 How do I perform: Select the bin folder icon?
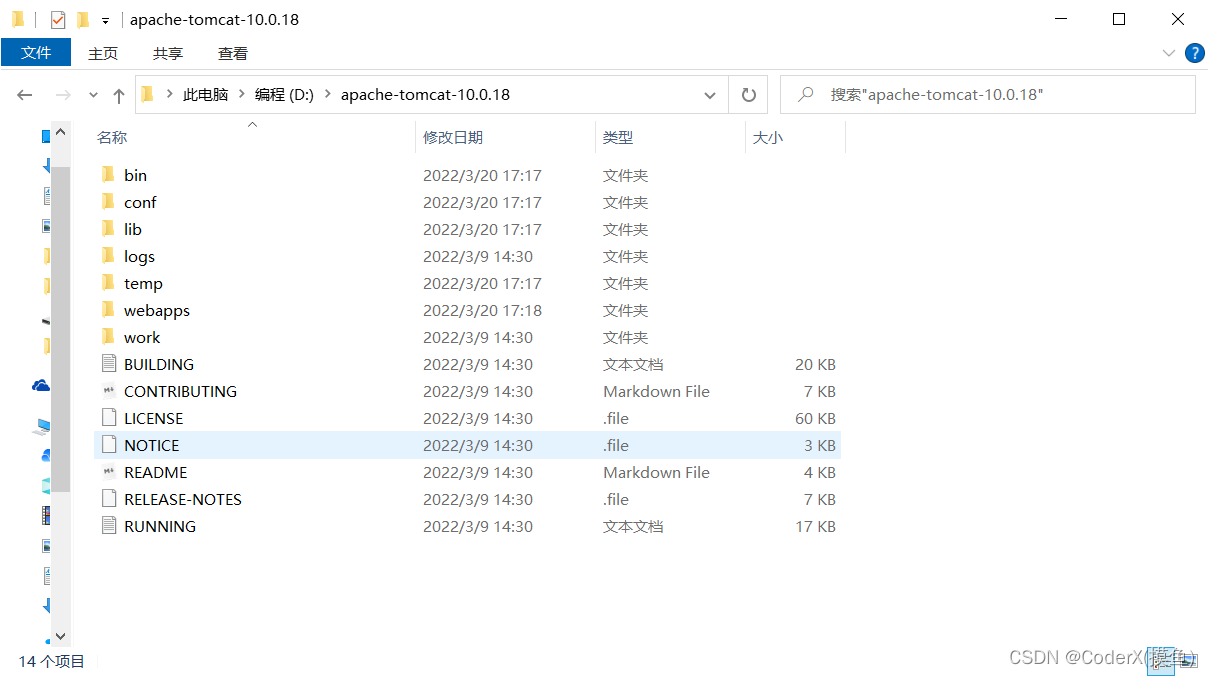tap(109, 174)
